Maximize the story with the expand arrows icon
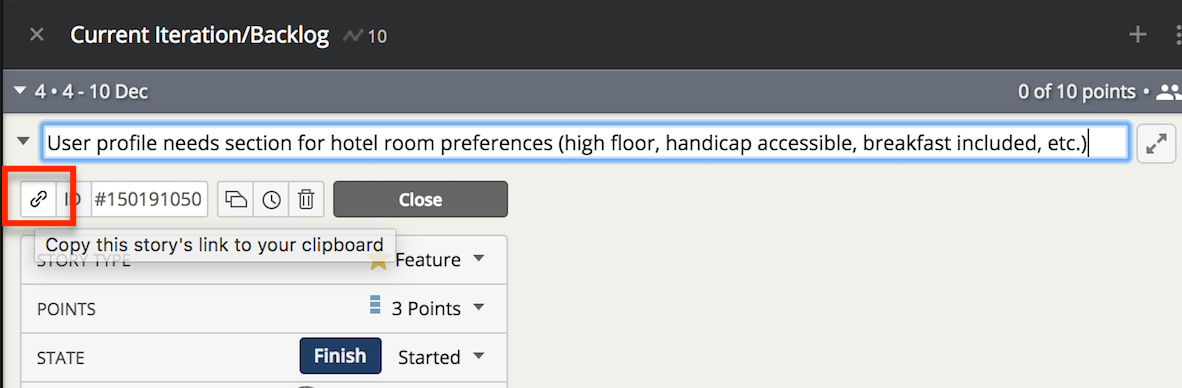Viewport: 1182px width, 388px height. (x=1156, y=144)
